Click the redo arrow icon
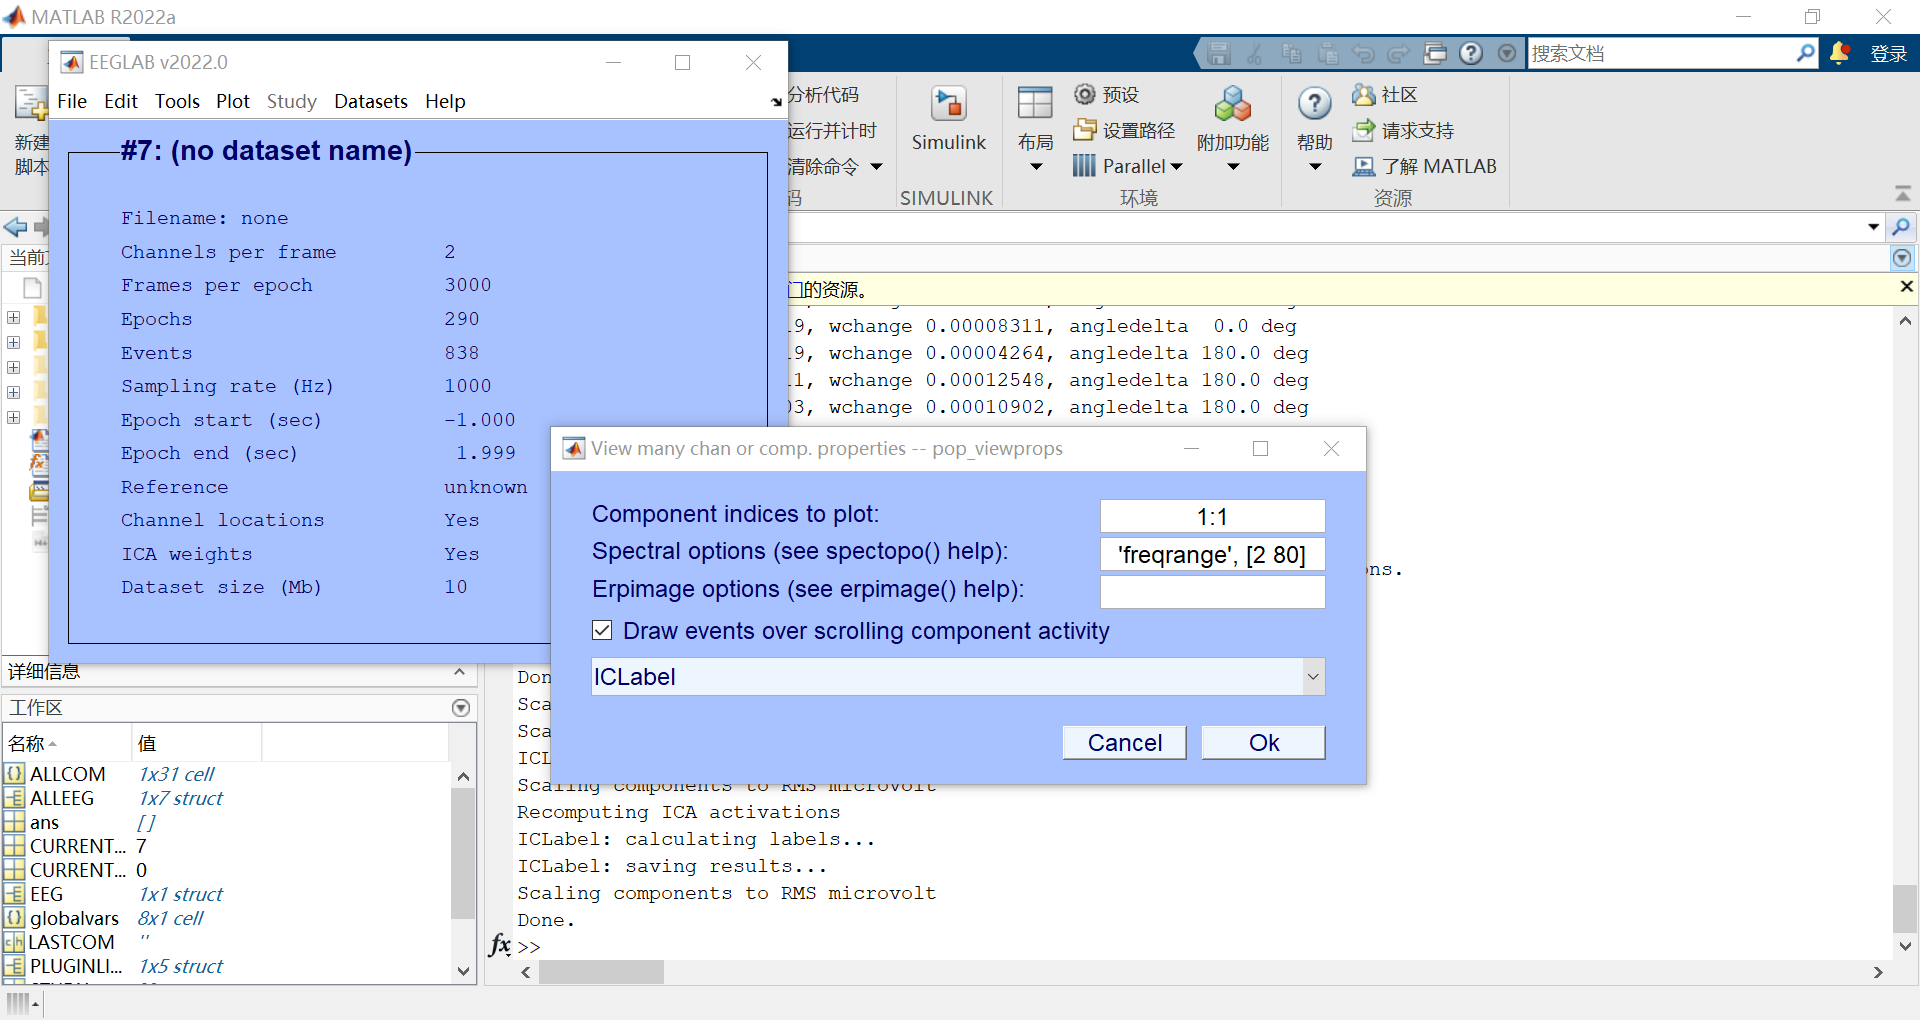This screenshot has width=1920, height=1020. pos(1399,53)
